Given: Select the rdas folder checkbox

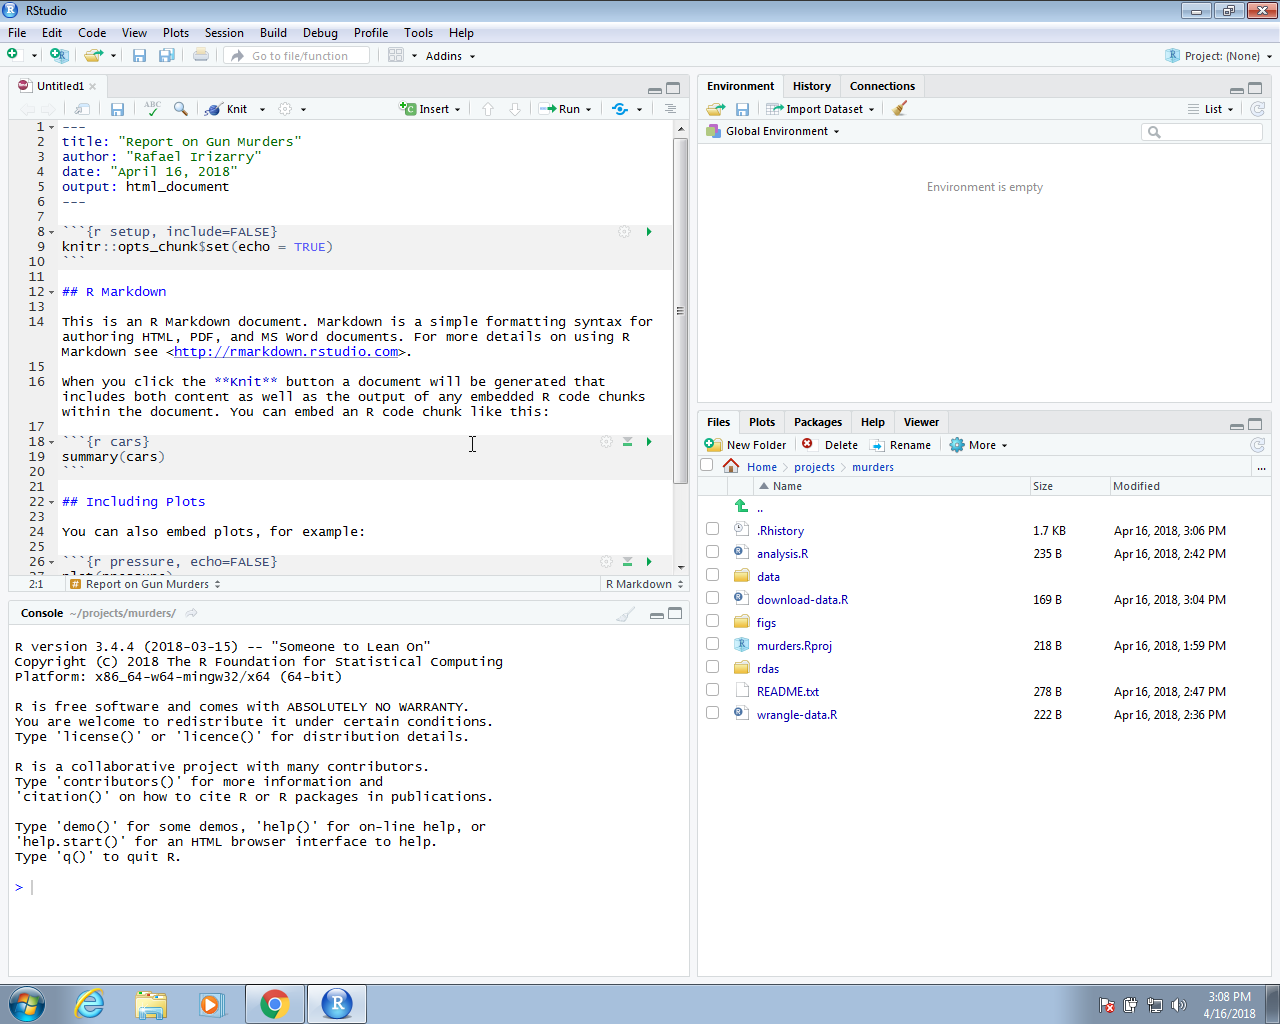Looking at the screenshot, I should click(712, 667).
